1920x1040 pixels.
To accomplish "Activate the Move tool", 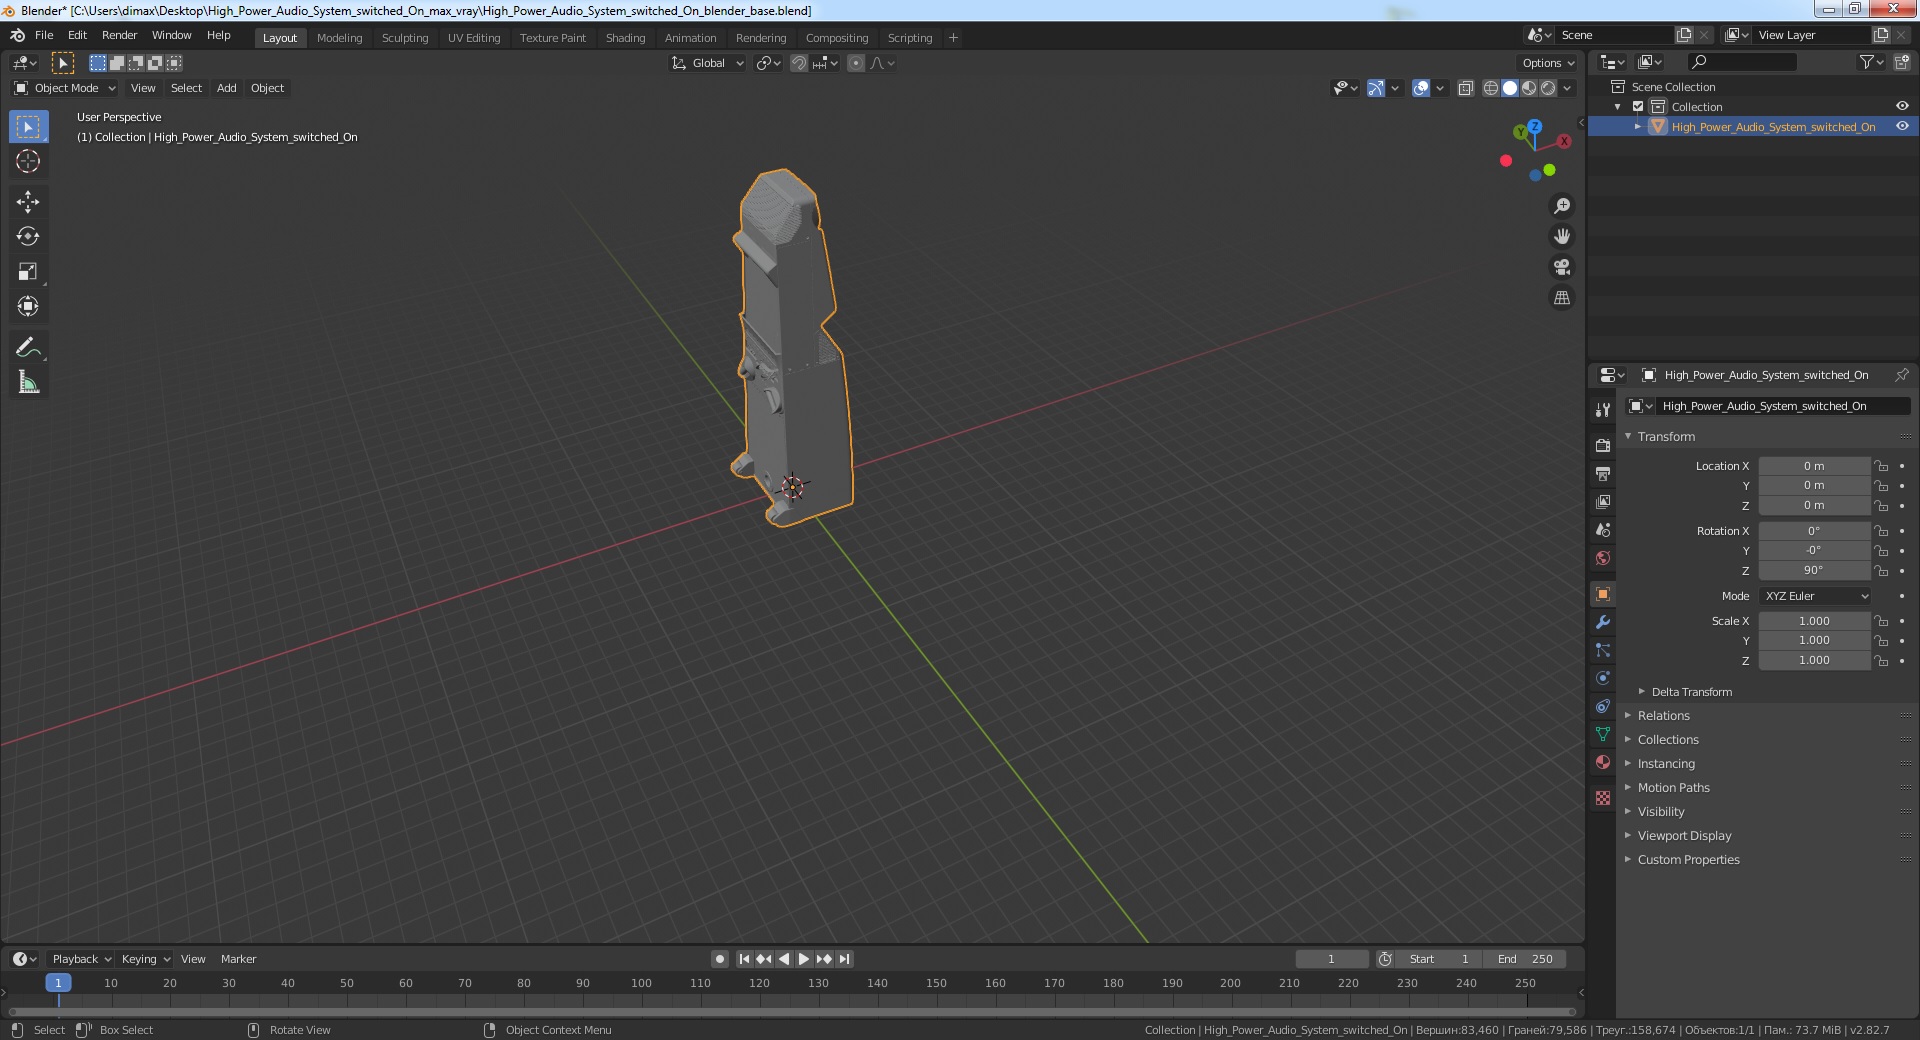I will (28, 202).
